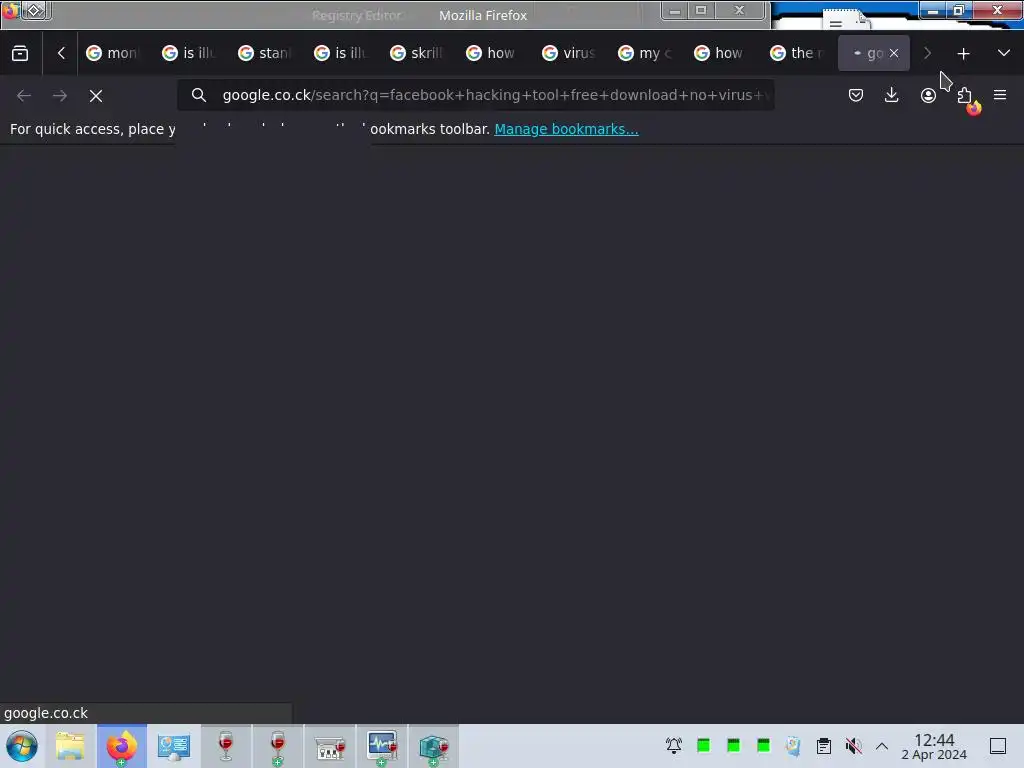1024x768 pixels.
Task: Select the Firefox taskbar button
Action: coord(121,746)
